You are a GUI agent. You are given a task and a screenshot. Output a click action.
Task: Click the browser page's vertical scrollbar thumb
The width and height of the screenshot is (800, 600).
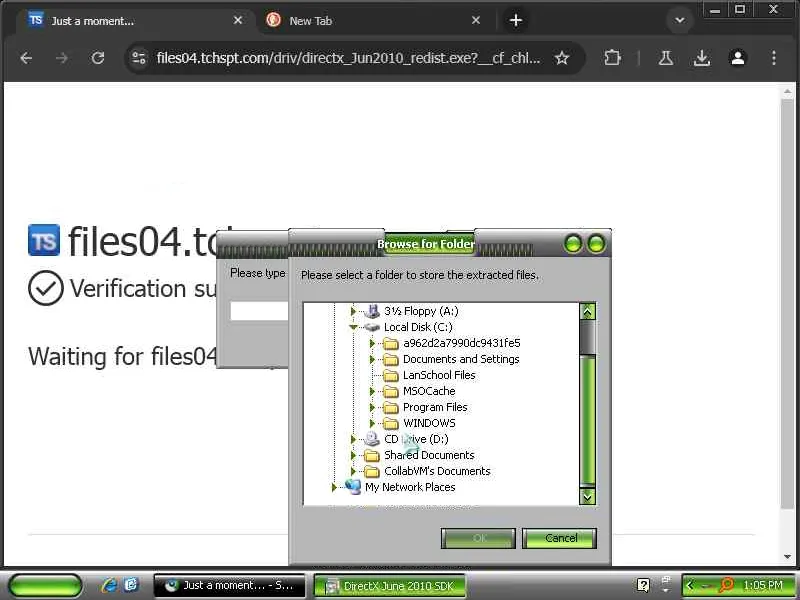787,303
